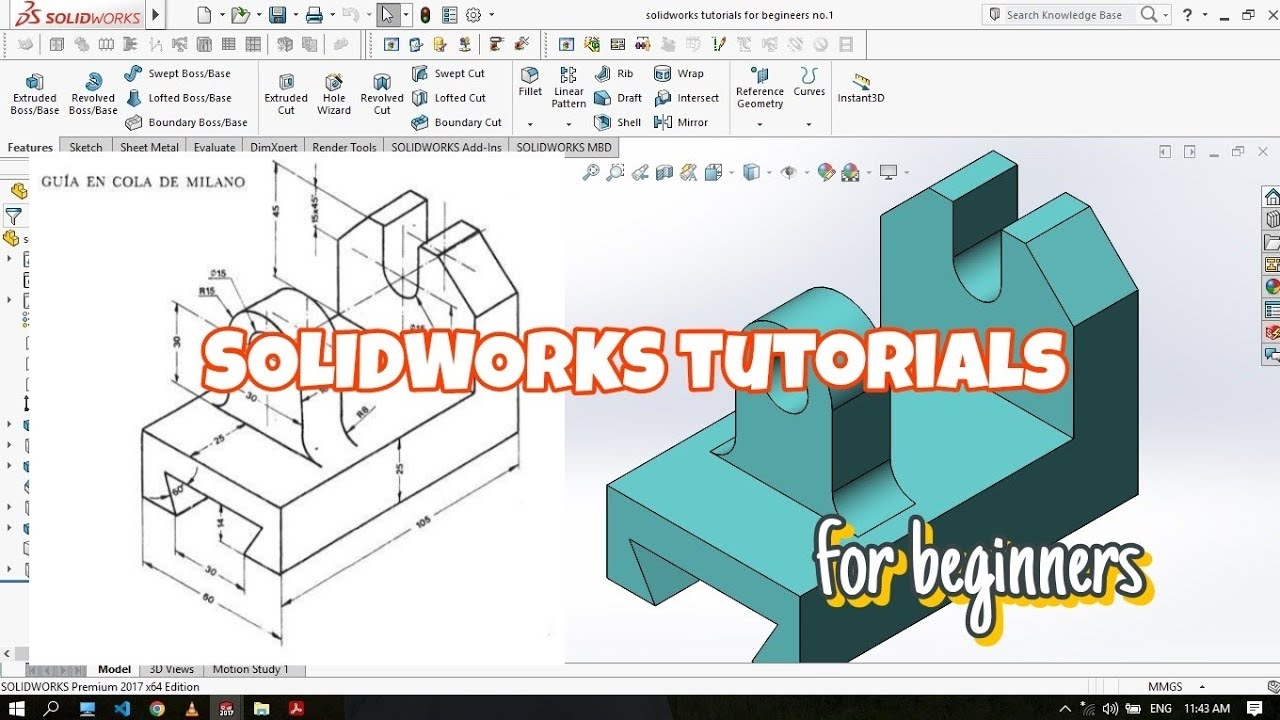
Task: Open the Windows Start menu
Action: click(x=18, y=708)
